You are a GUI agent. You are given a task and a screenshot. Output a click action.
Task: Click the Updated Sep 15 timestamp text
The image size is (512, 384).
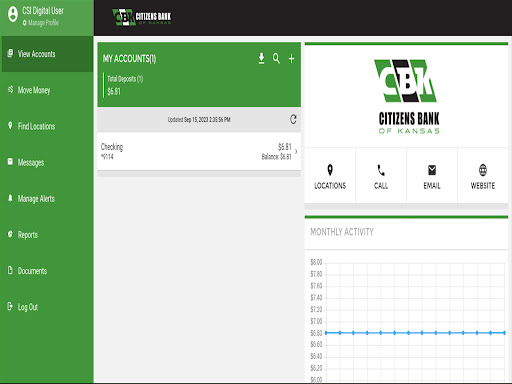tap(199, 120)
